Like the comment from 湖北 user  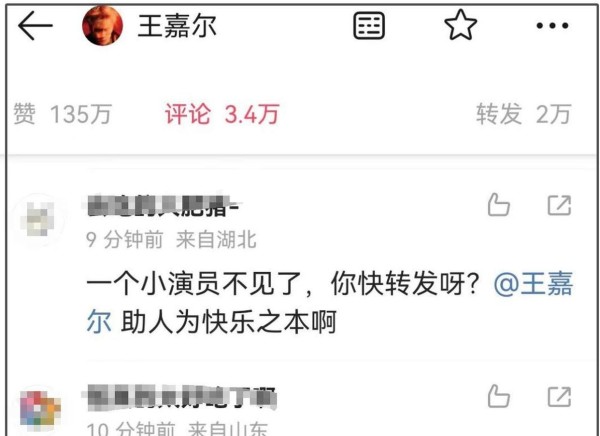pyautogui.click(x=499, y=205)
